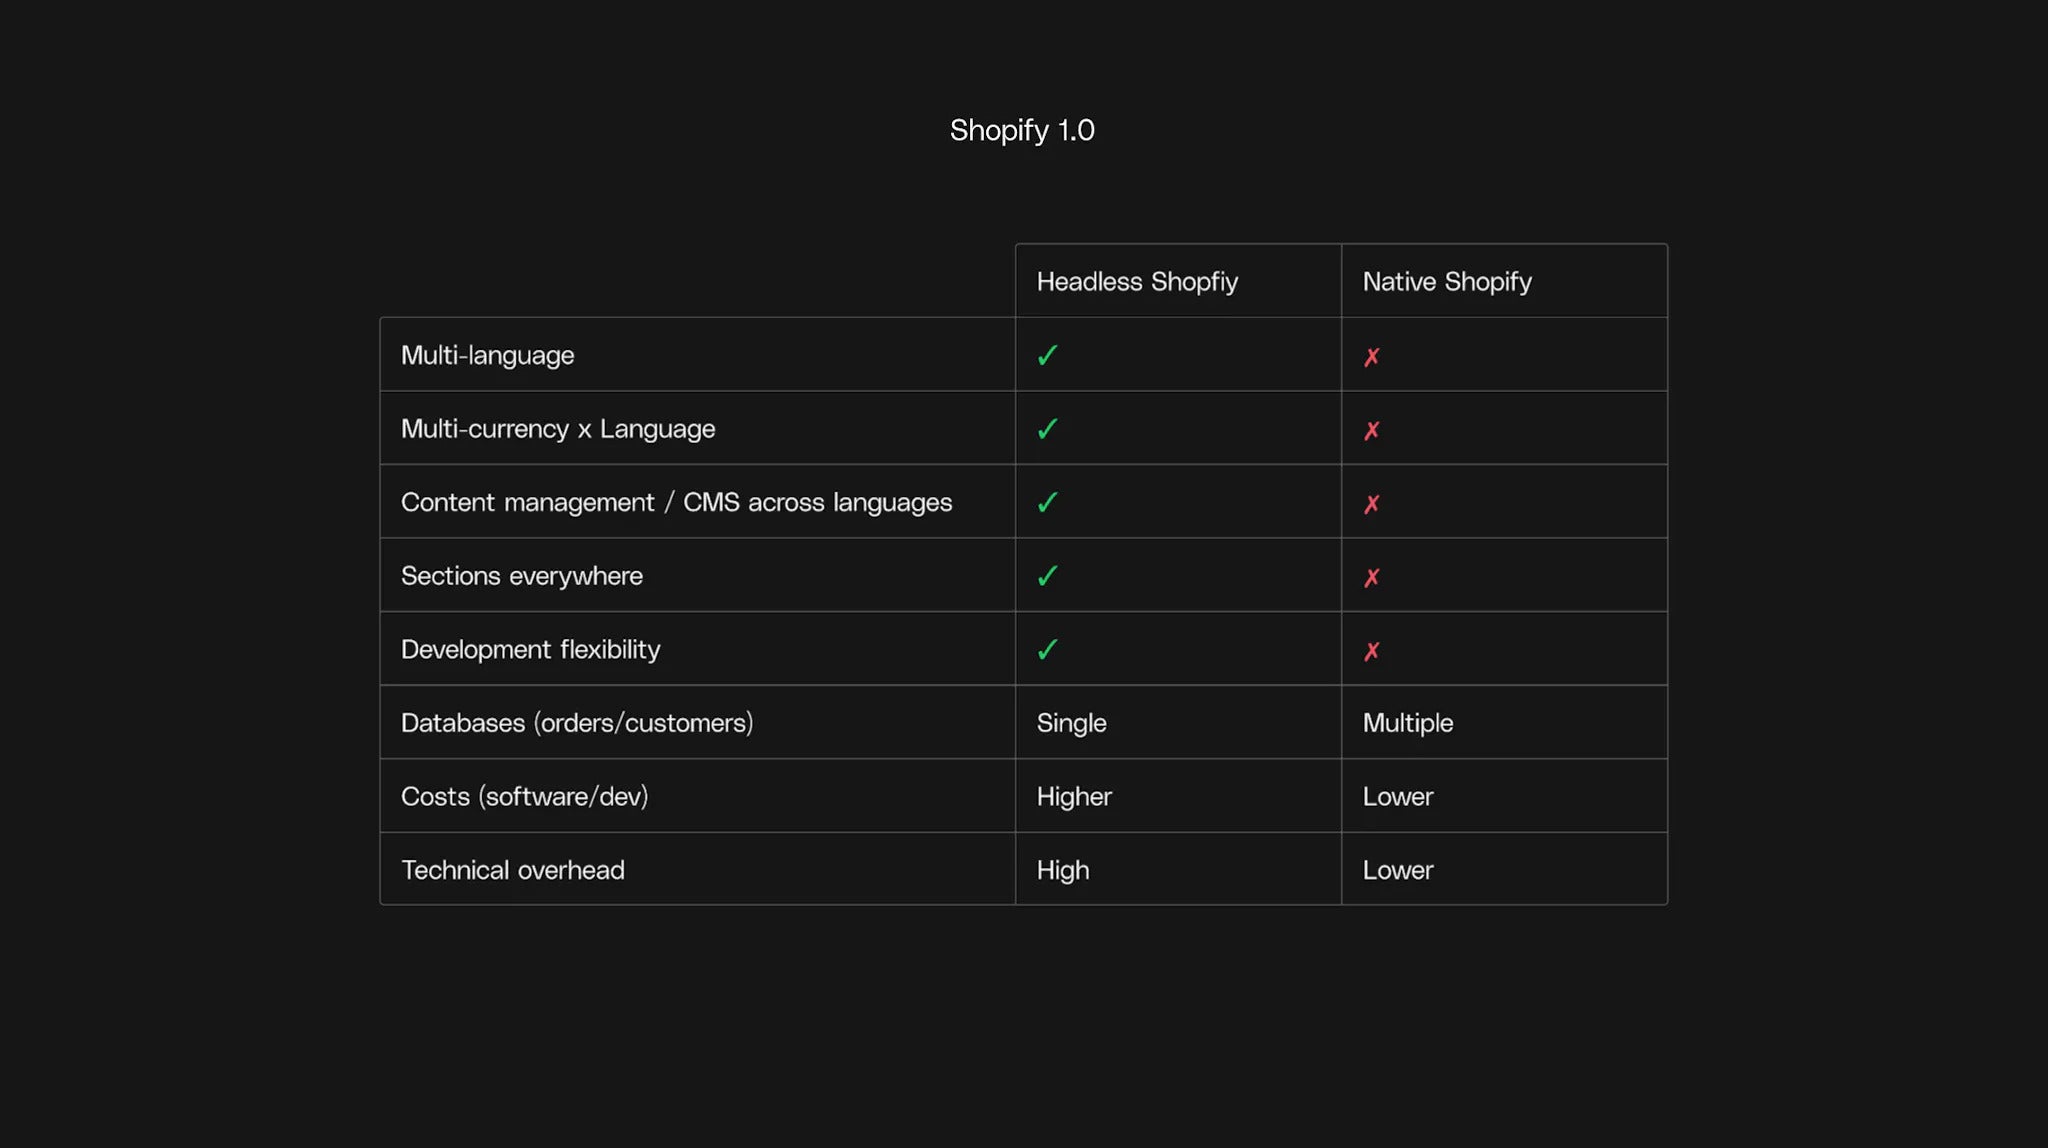The width and height of the screenshot is (2048, 1148).
Task: Click green checkmark for Multi-currency x Language
Action: point(1047,429)
